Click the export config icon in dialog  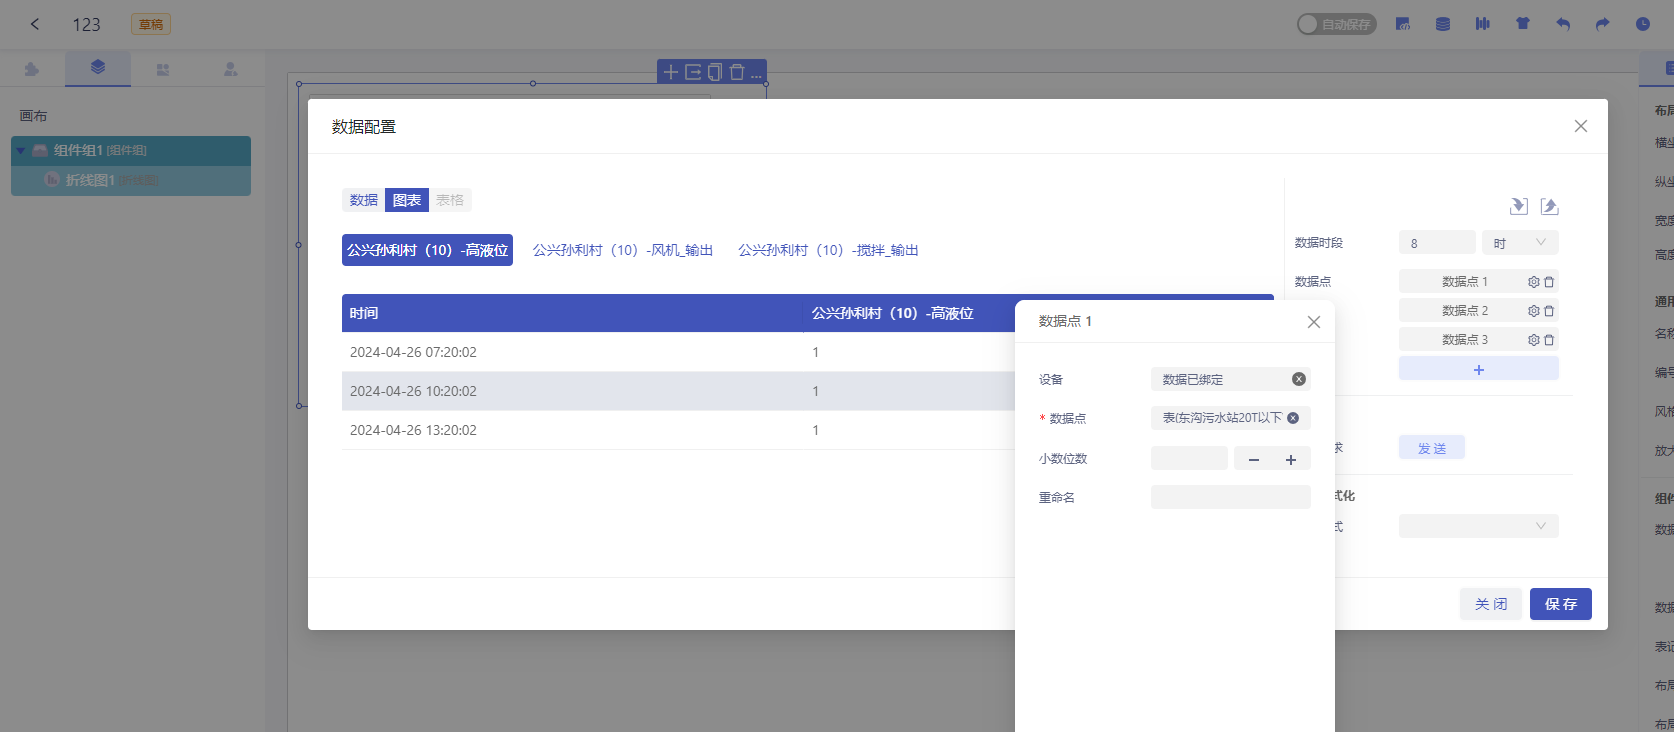click(x=1549, y=206)
